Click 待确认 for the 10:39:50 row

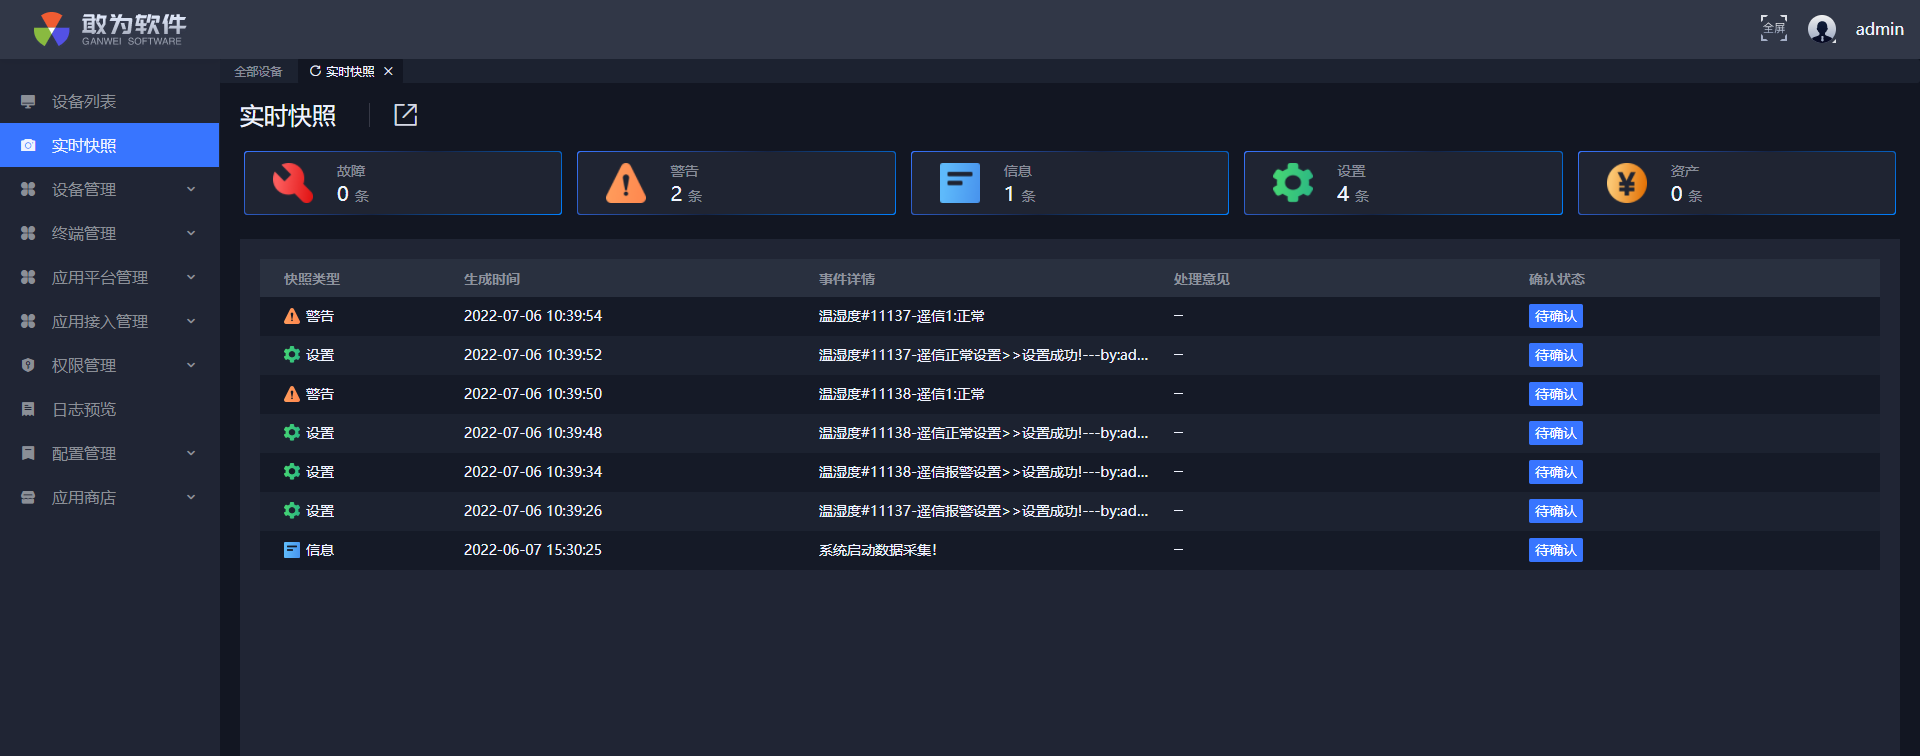click(1556, 394)
